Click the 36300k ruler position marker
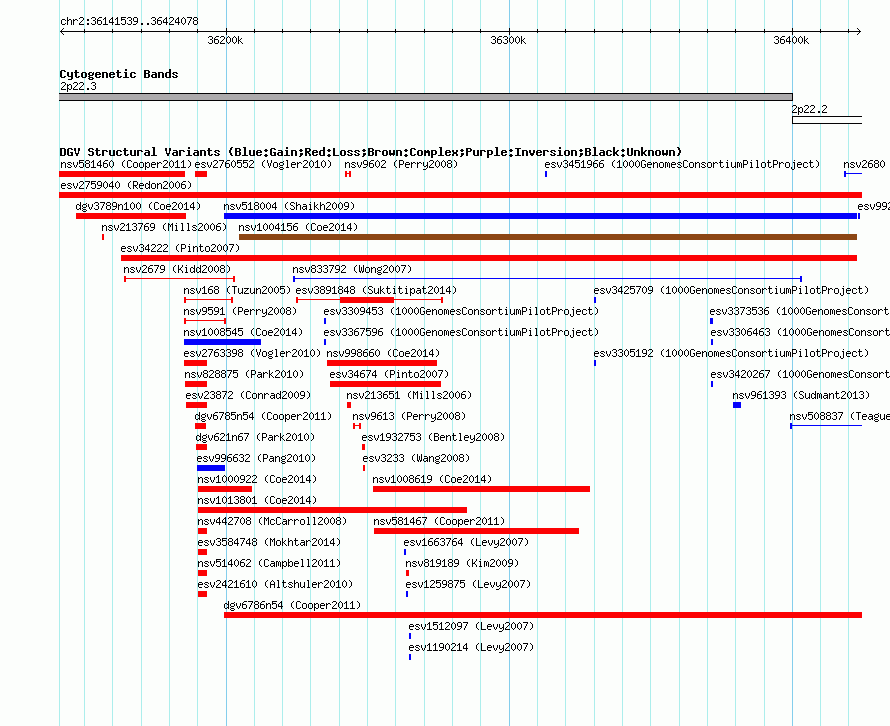 [x=508, y=40]
